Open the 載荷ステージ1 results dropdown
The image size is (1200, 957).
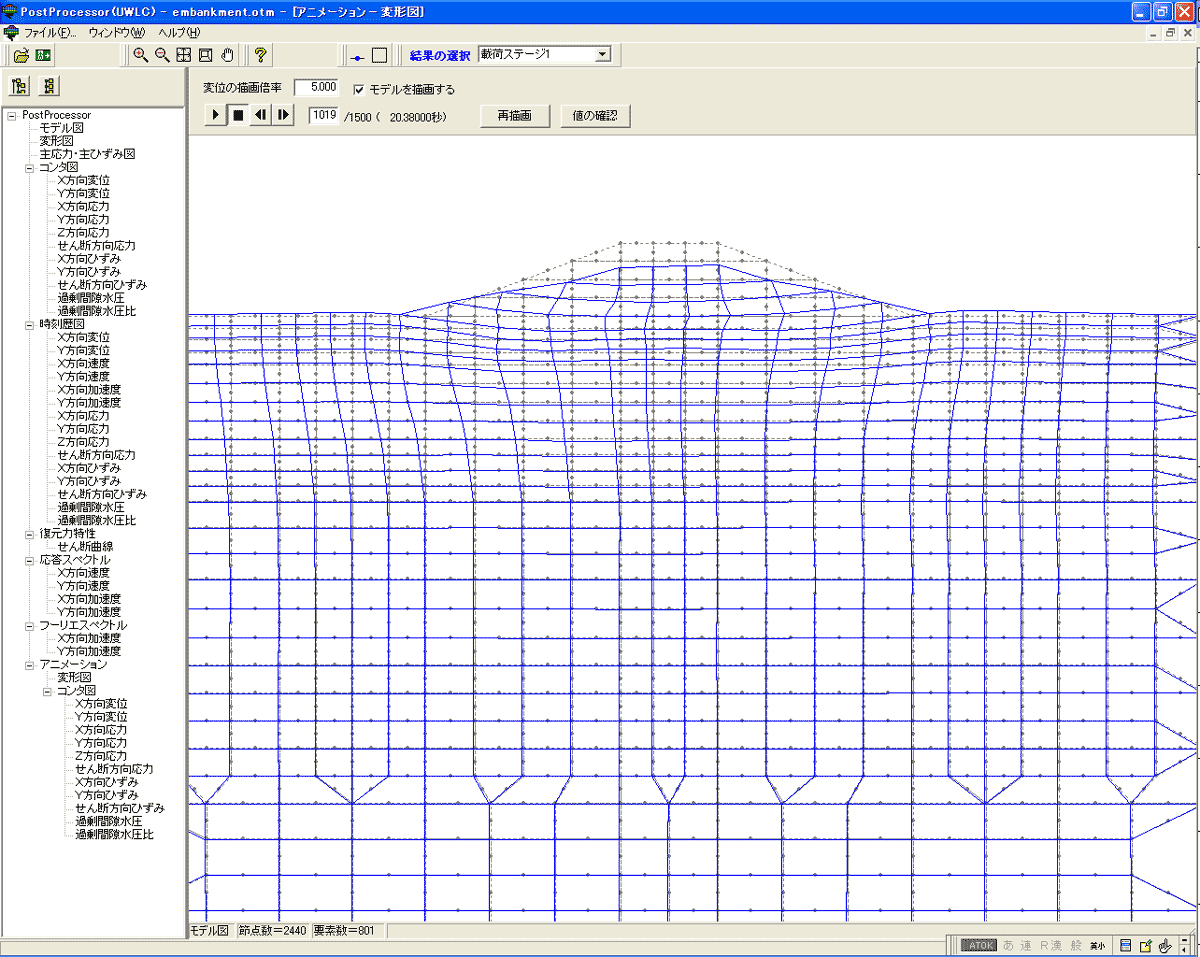coord(602,54)
